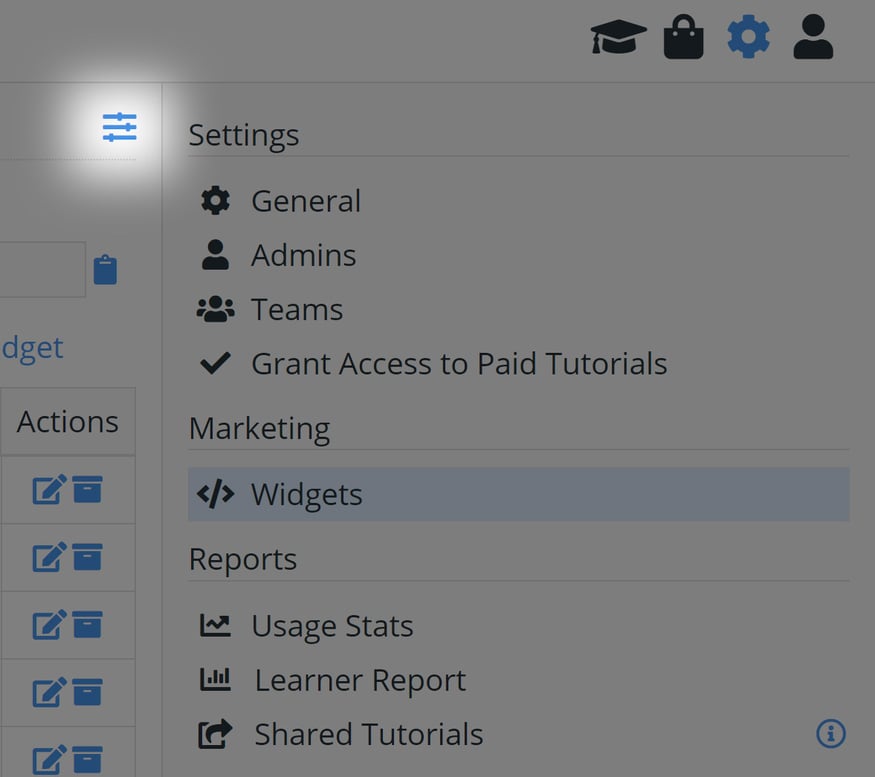Click the archive icon in first Actions row

pyautogui.click(x=87, y=490)
